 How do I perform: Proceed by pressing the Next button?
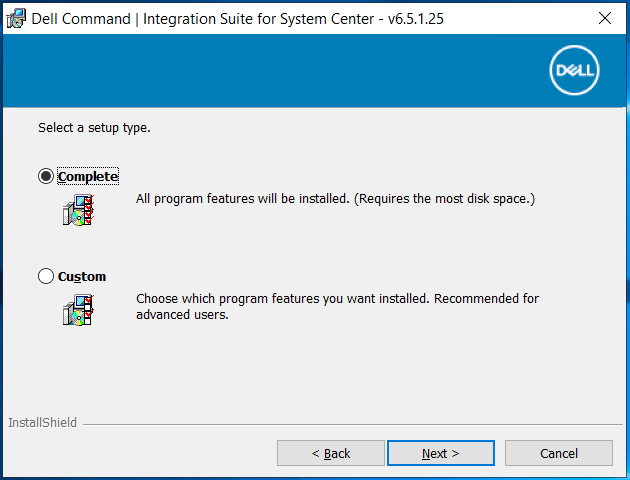pyautogui.click(x=440, y=453)
